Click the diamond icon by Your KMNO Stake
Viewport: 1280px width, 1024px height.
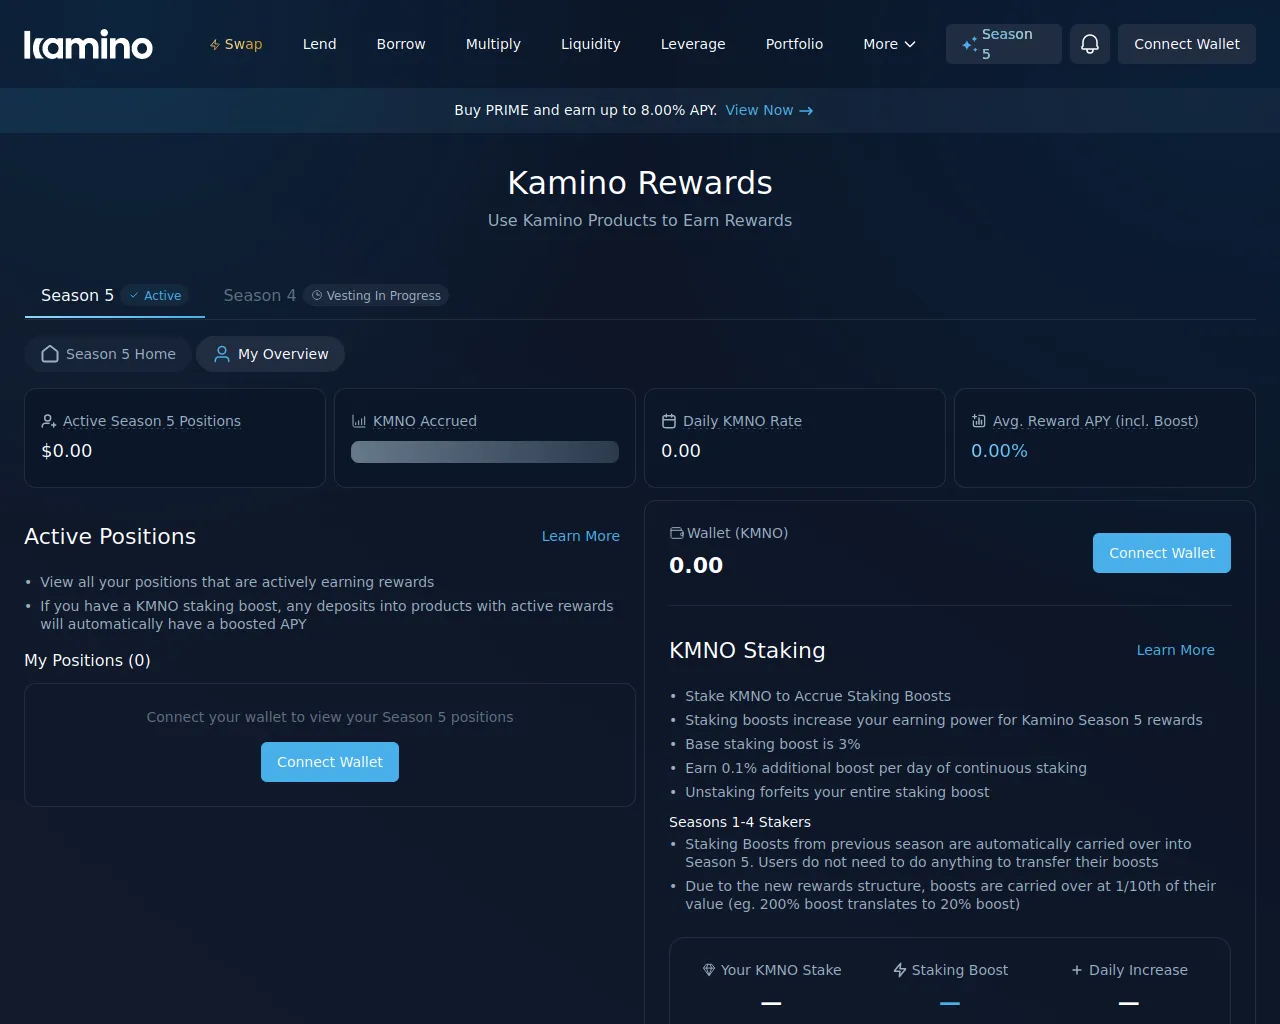point(709,970)
